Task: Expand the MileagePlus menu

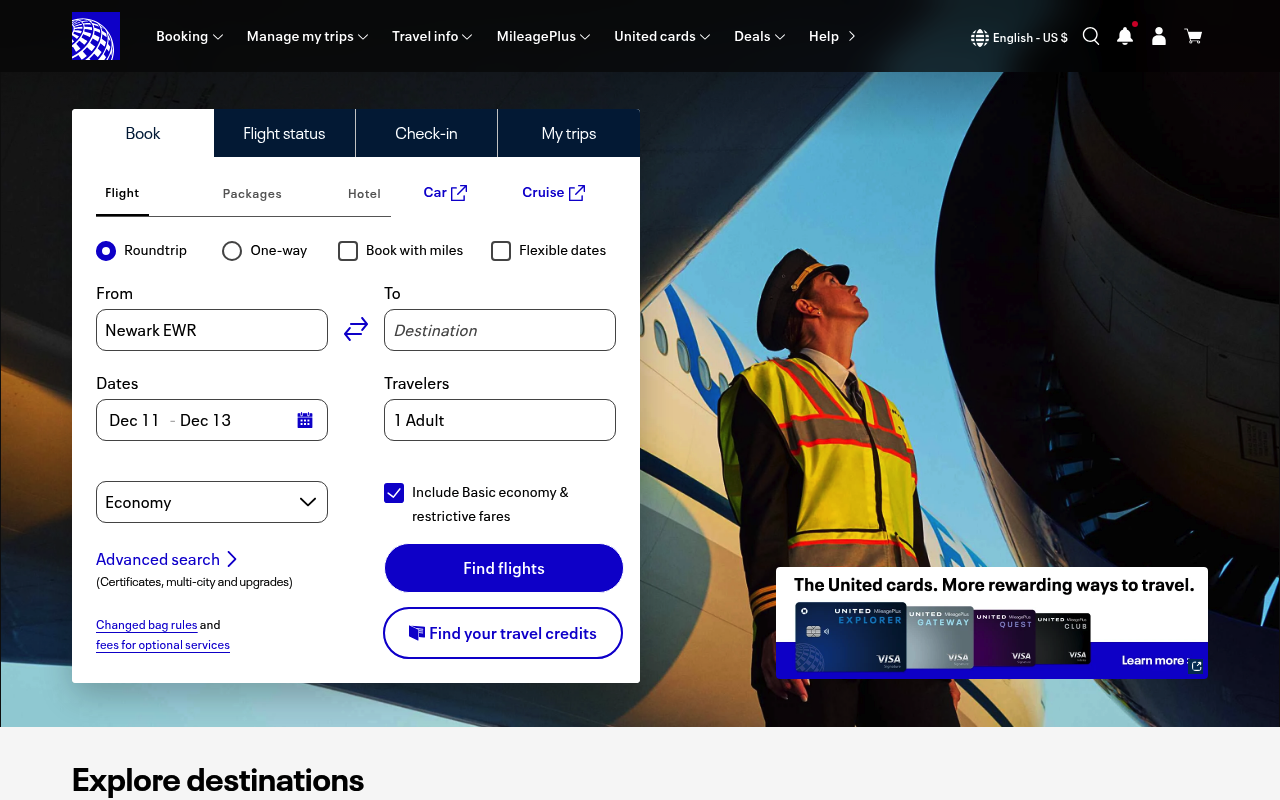Action: tap(543, 36)
